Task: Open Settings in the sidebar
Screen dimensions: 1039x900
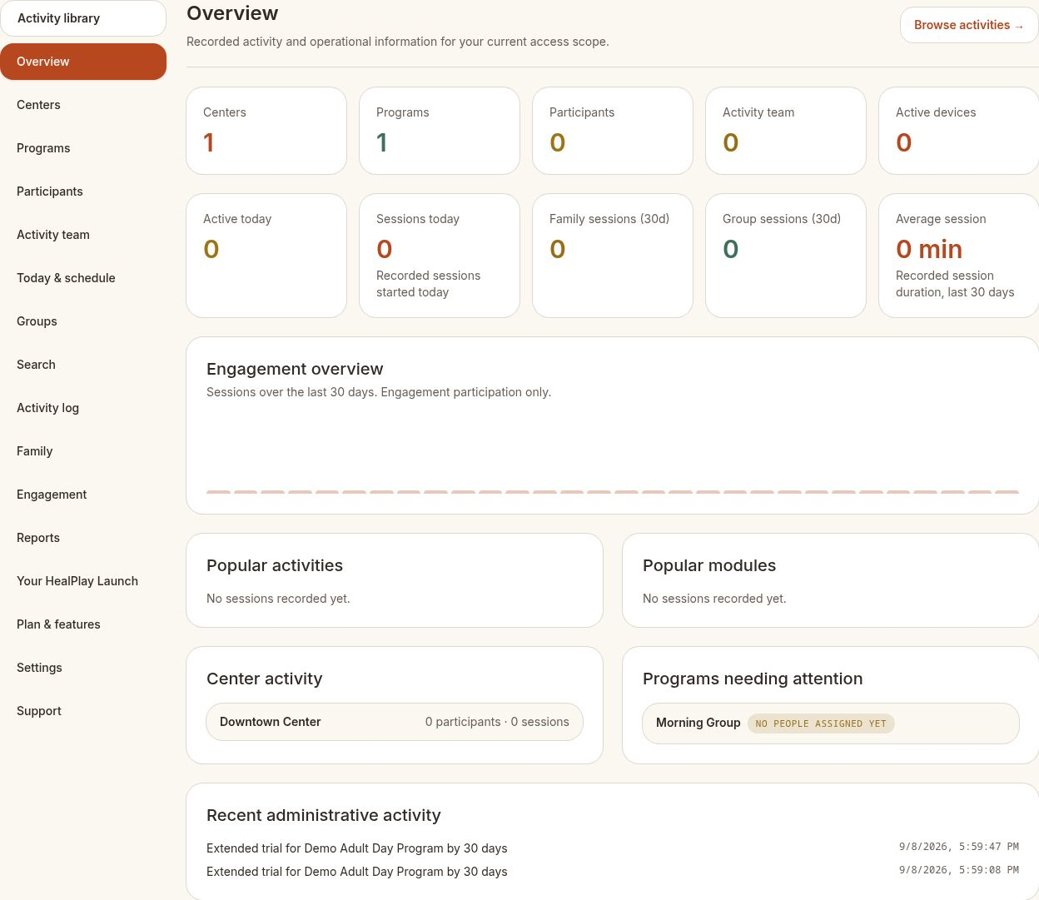Action: [83, 667]
